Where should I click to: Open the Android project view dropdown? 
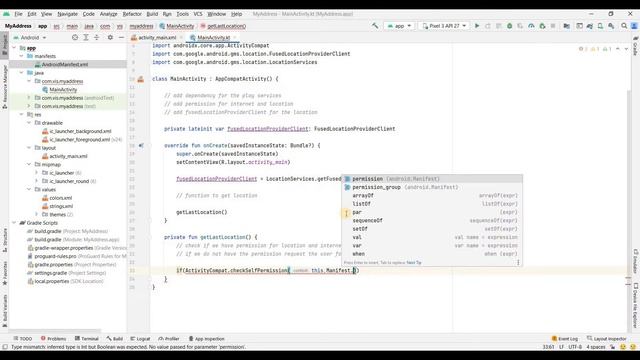click(x=30, y=38)
